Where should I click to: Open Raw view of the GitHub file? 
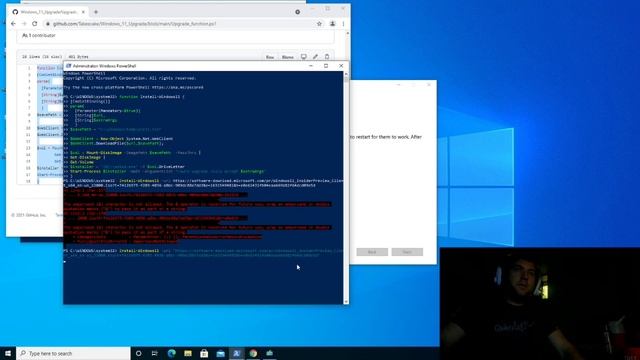[270, 57]
